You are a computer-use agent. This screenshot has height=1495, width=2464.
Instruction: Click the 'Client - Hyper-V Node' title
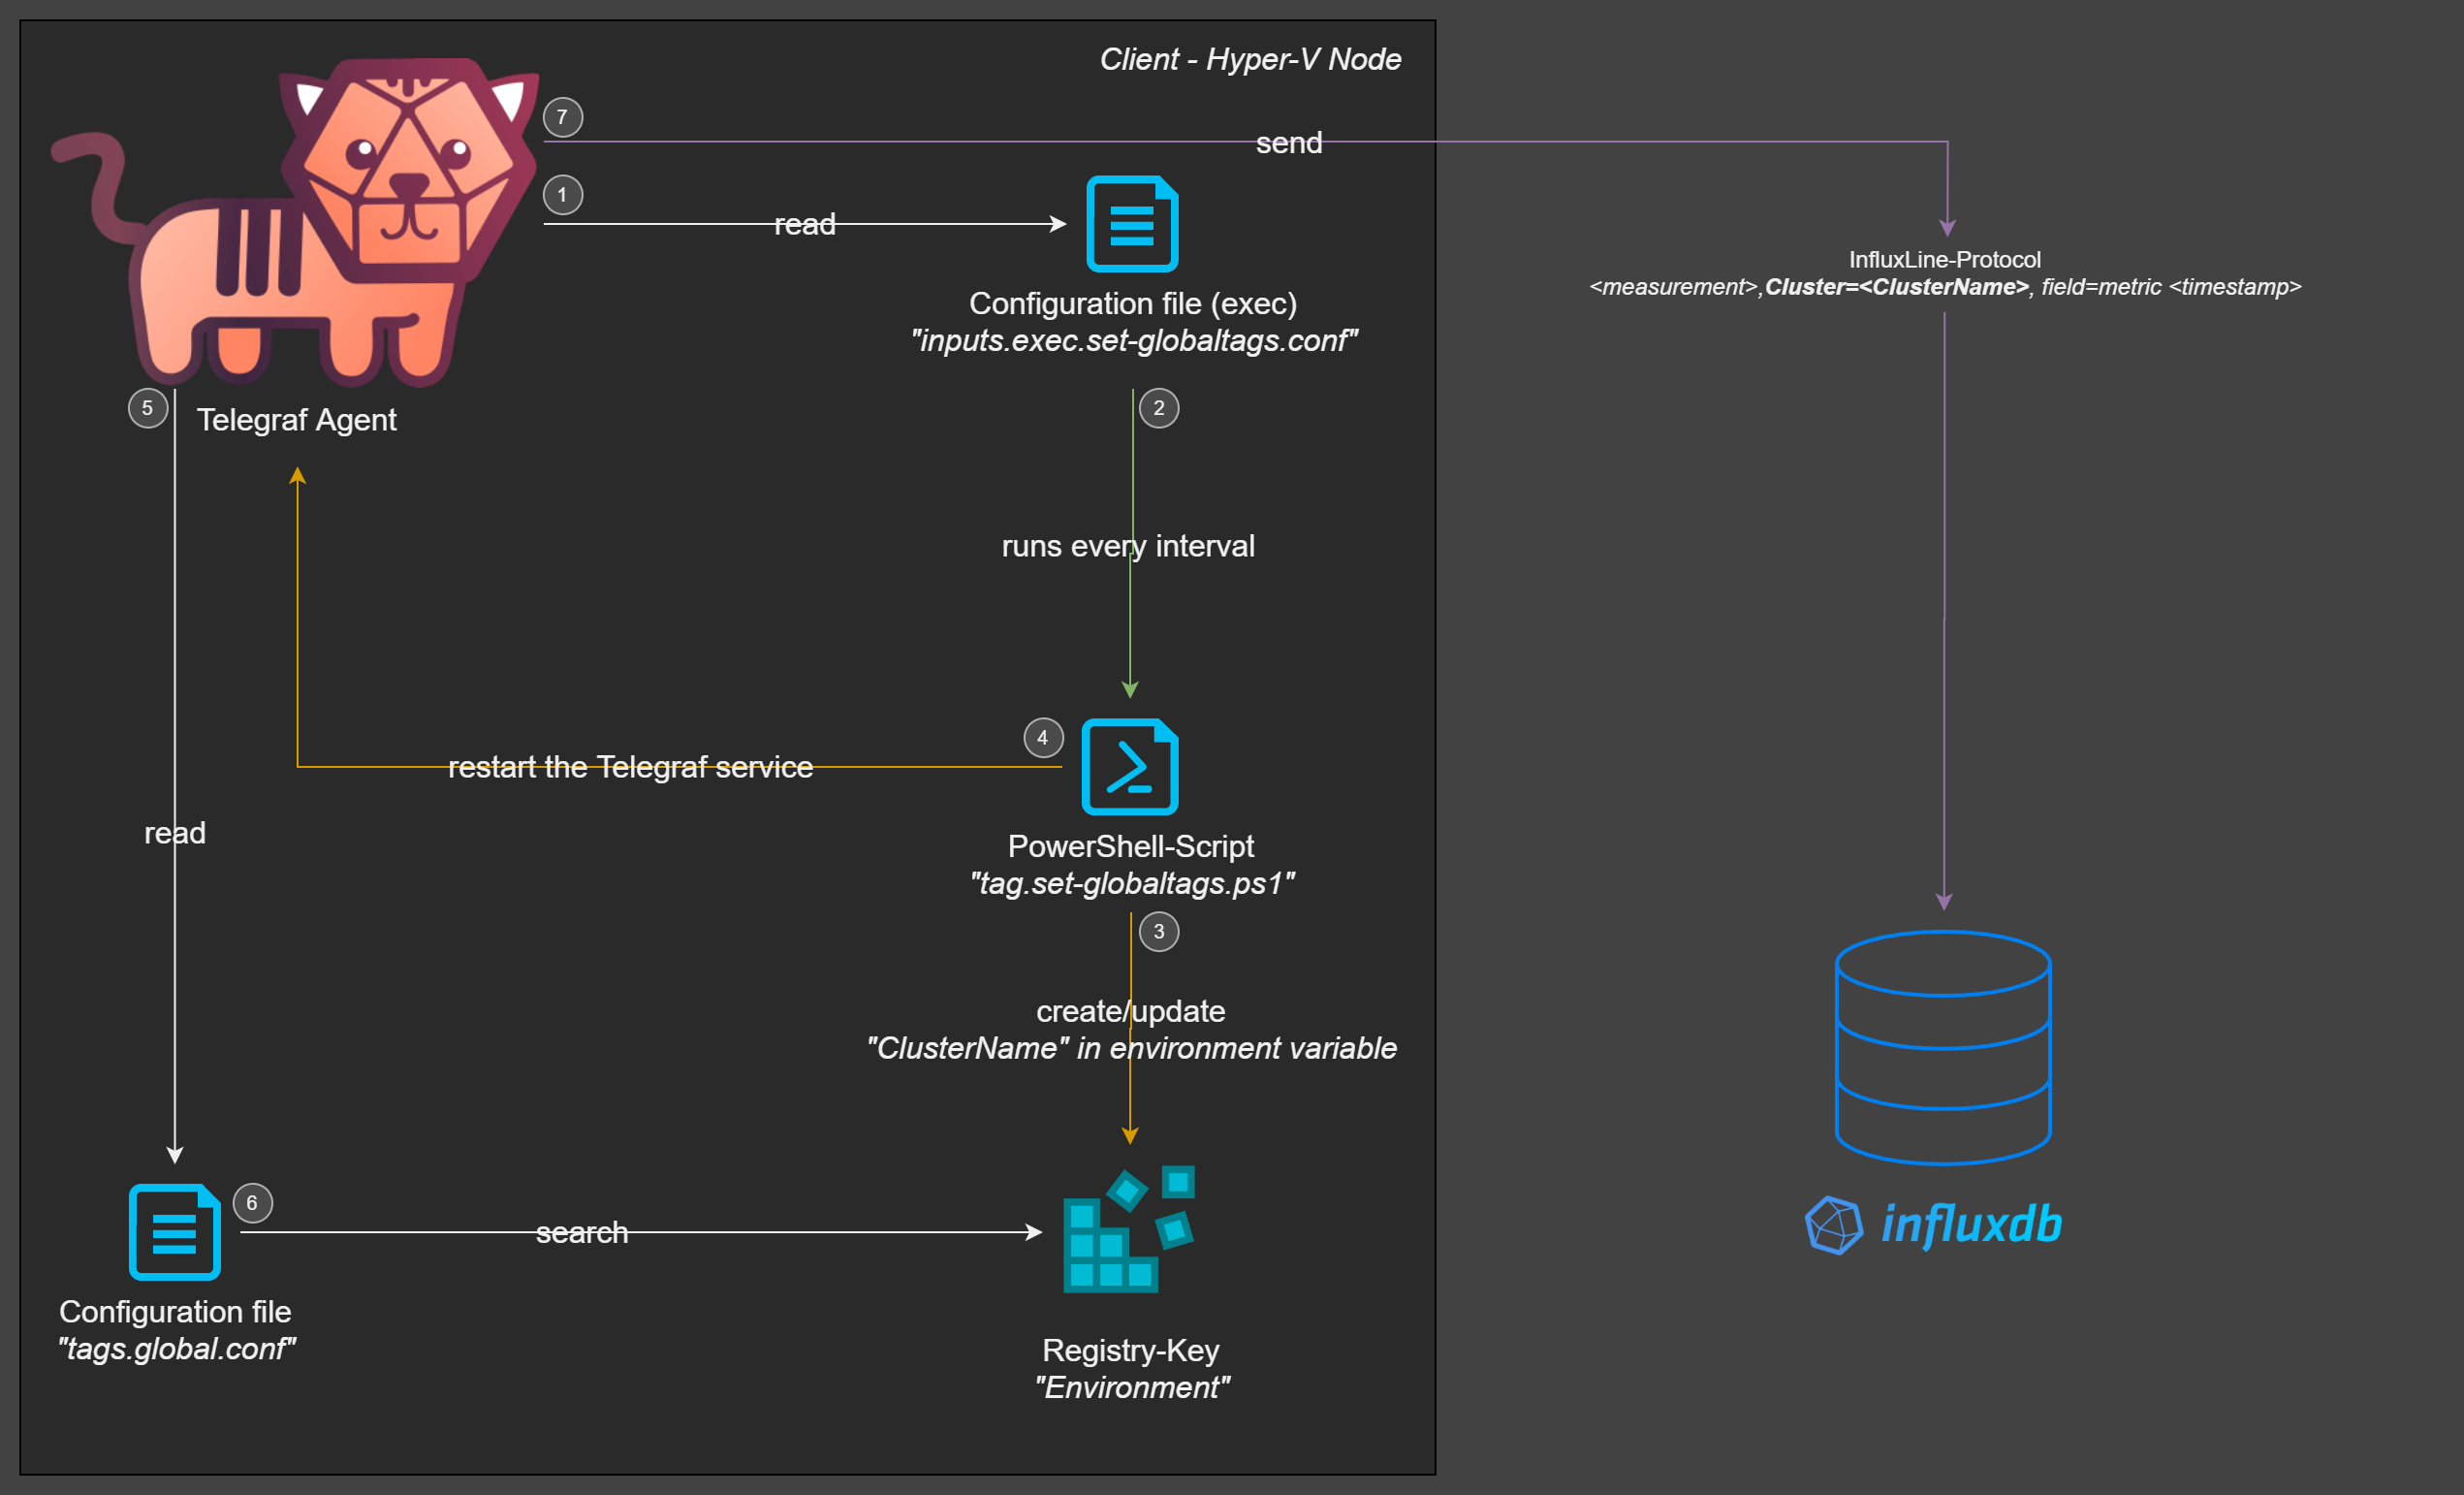(1250, 59)
